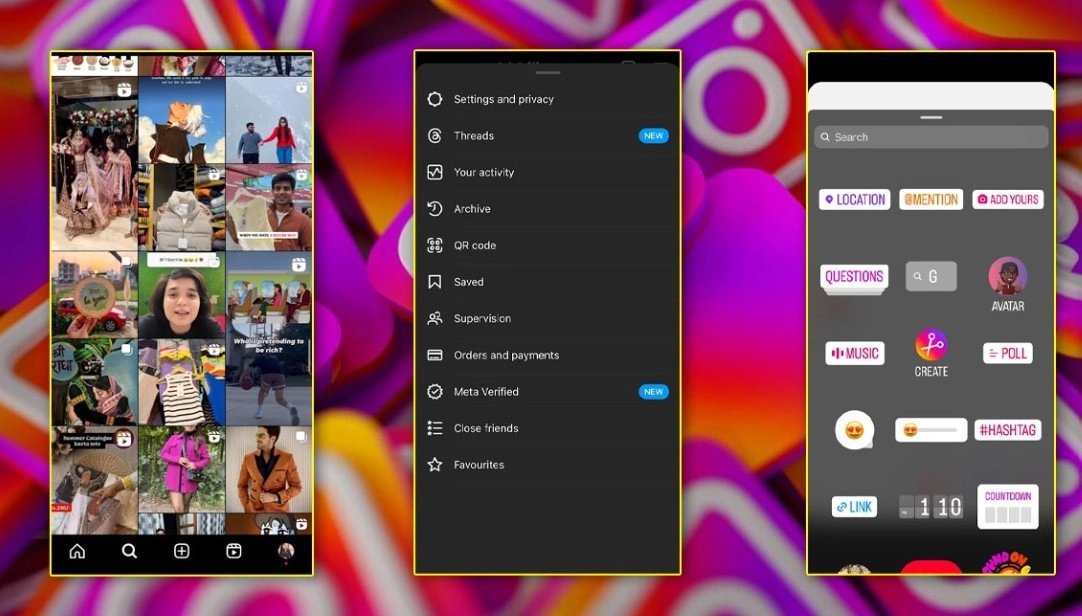The image size is (1082, 616).
Task: Tap the Home icon in bottom navigation
Action: pyautogui.click(x=77, y=550)
